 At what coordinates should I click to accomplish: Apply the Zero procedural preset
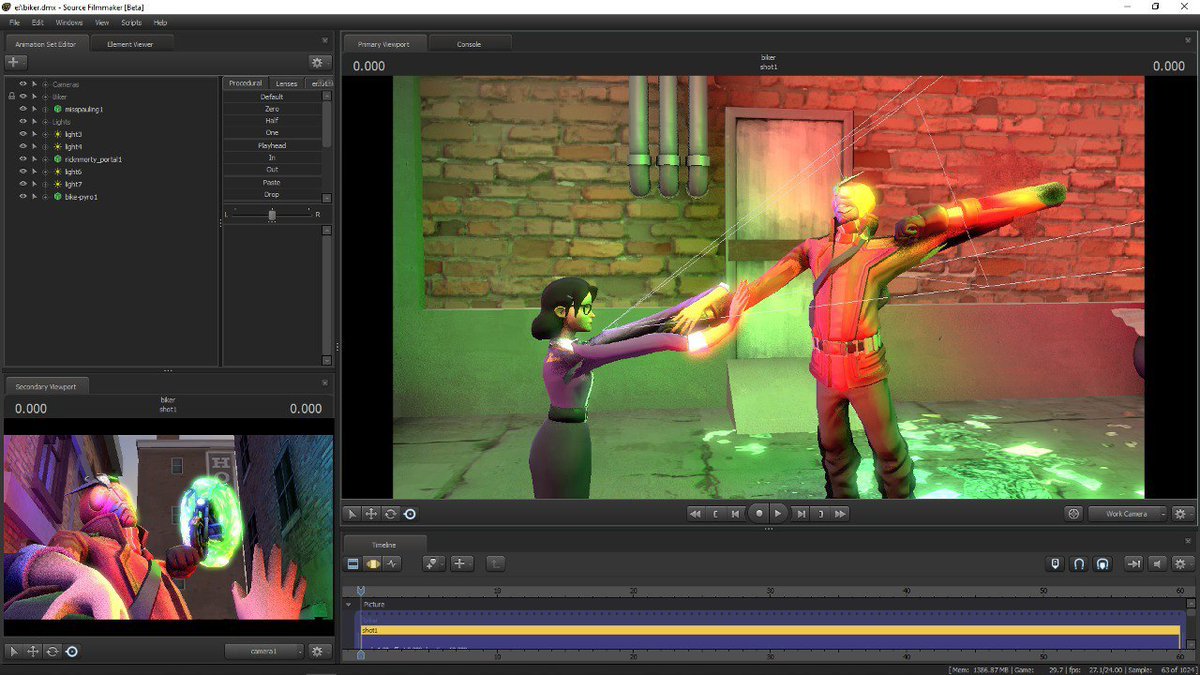coord(272,109)
